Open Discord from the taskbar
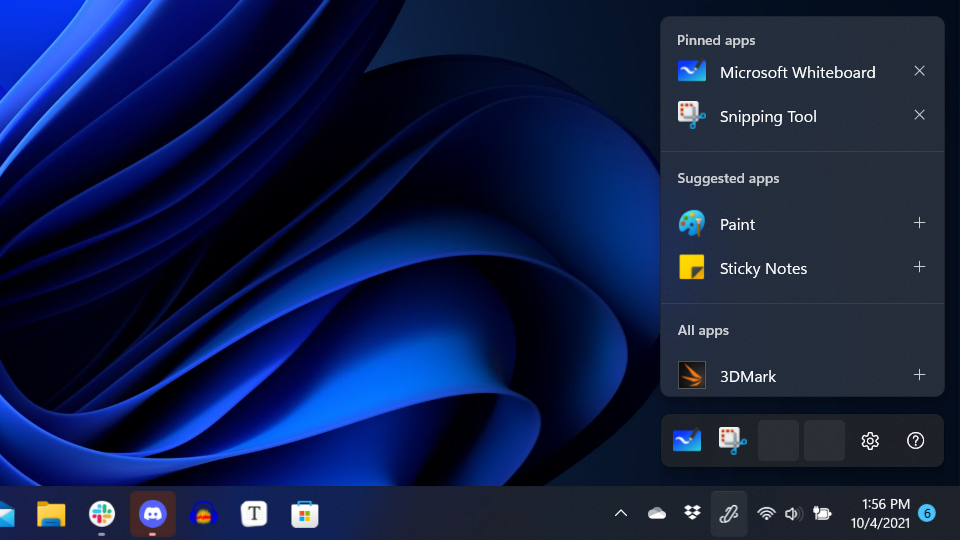Screen dimensions: 960x540 [x=152, y=514]
